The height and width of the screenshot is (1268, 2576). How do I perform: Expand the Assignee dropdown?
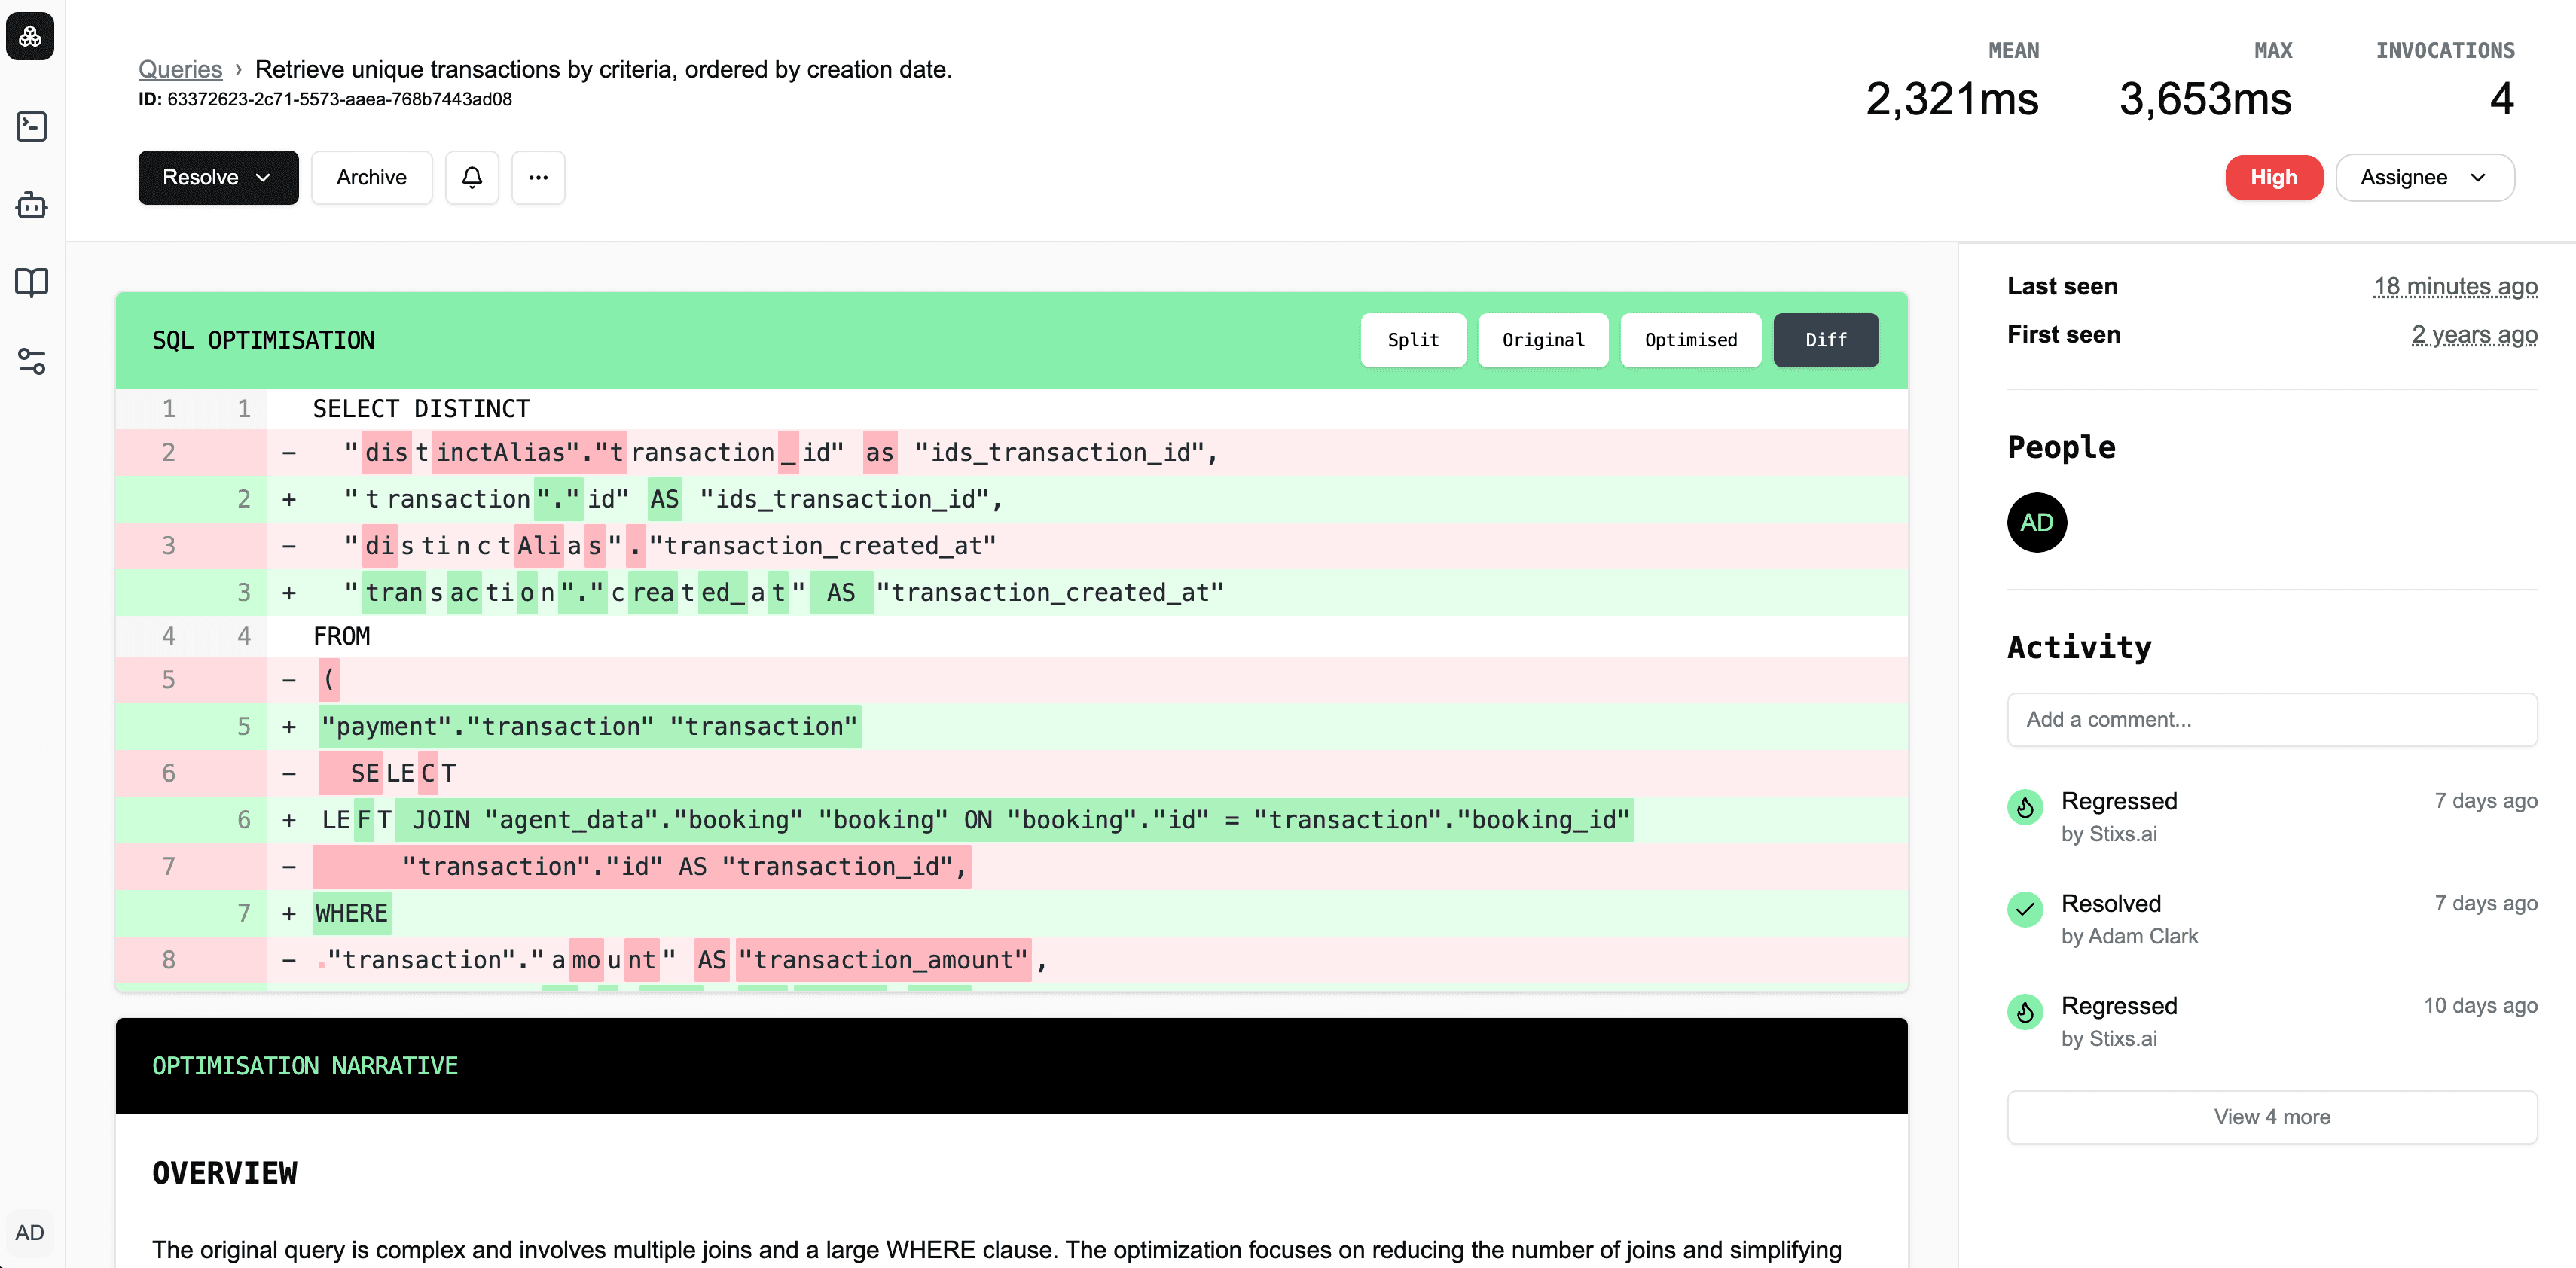coord(2425,177)
